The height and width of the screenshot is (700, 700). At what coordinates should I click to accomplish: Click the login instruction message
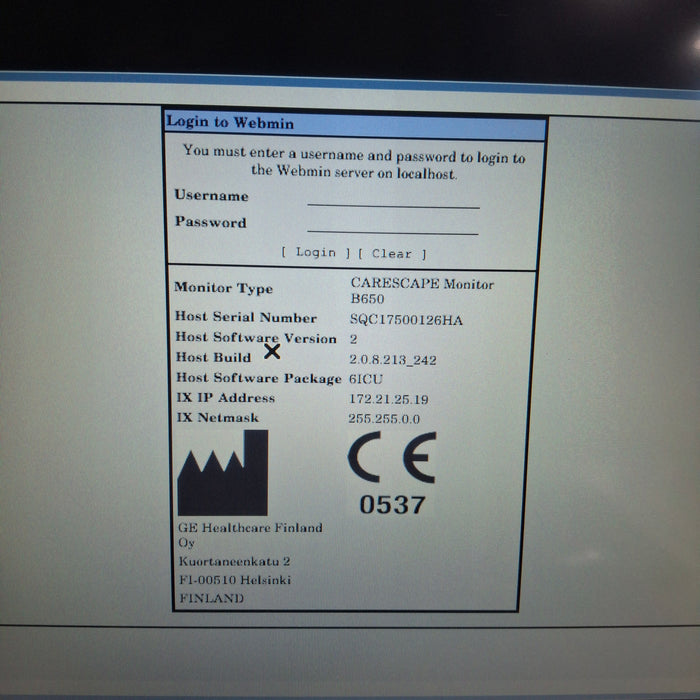[x=354, y=162]
